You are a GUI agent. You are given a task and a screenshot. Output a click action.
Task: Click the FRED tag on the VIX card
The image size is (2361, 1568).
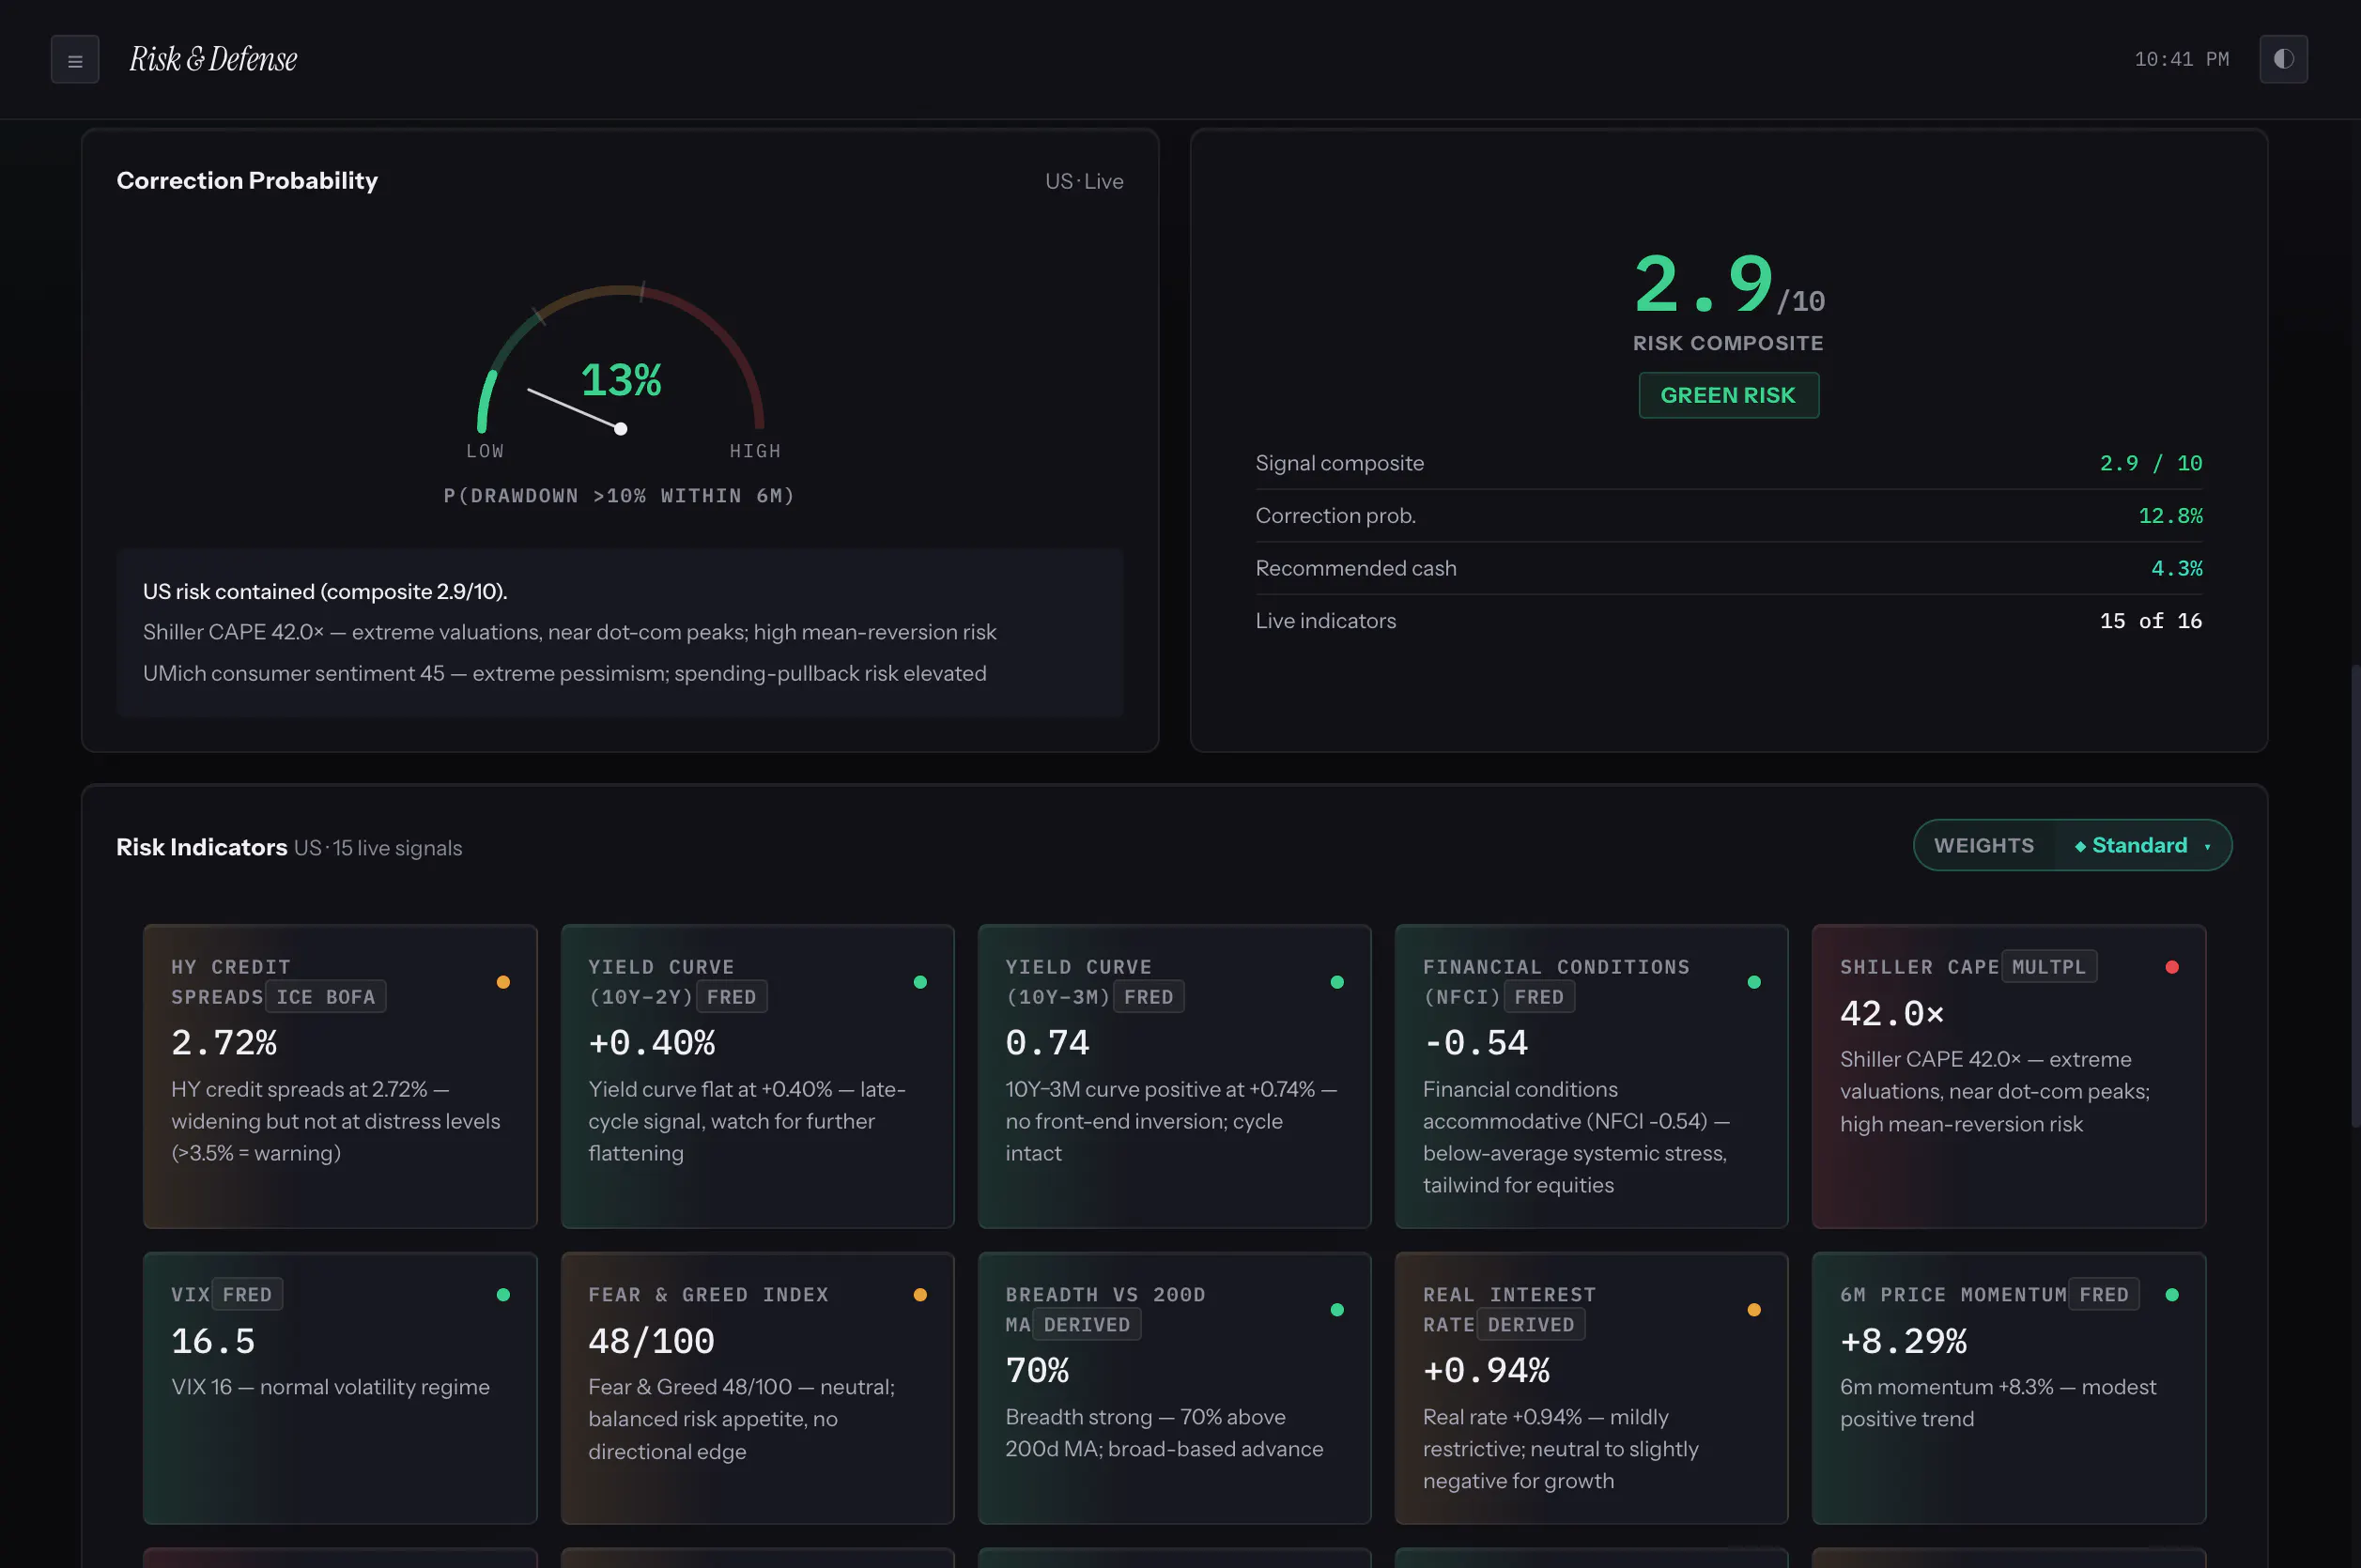tap(247, 1294)
